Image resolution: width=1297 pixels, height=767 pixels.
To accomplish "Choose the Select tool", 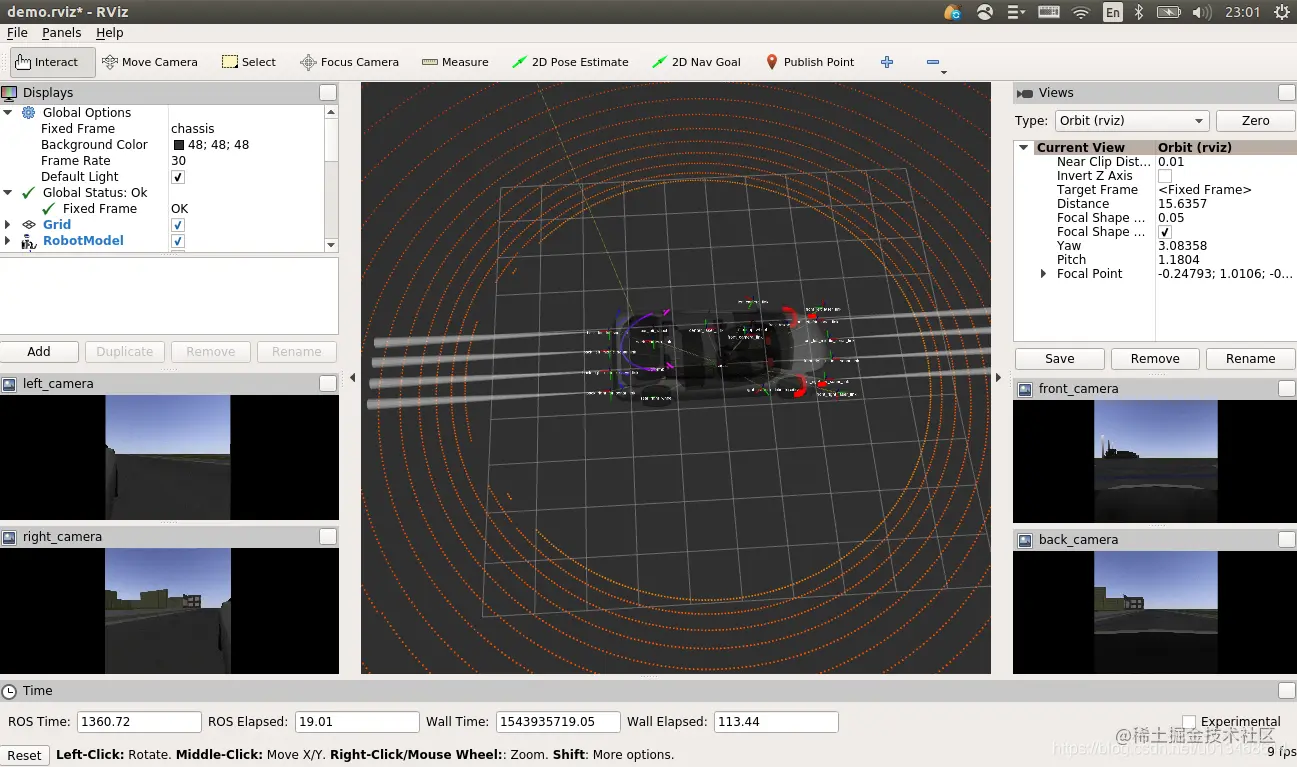I will (x=249, y=62).
